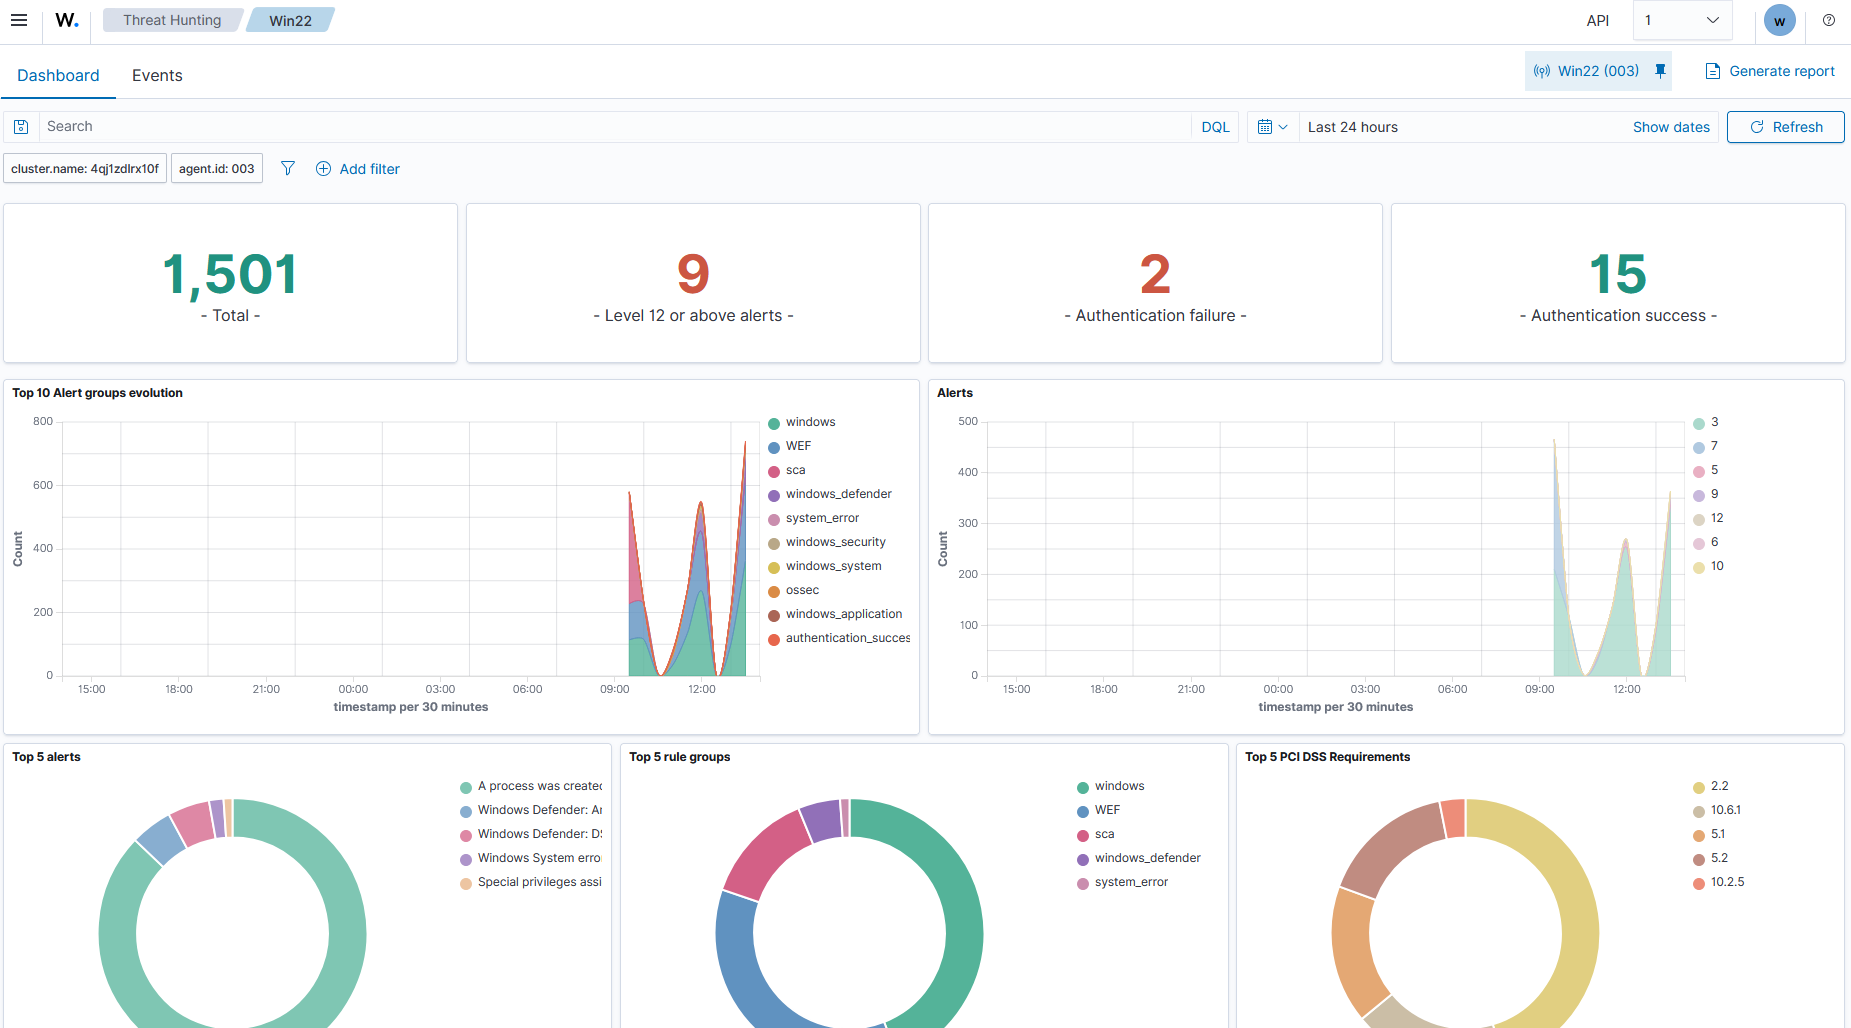Open the API selector dropdown
Viewport: 1851px width, 1028px height.
(x=1683, y=20)
